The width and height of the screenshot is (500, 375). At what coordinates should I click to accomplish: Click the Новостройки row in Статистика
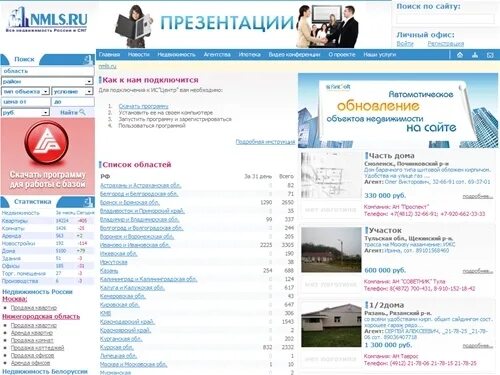48,243
